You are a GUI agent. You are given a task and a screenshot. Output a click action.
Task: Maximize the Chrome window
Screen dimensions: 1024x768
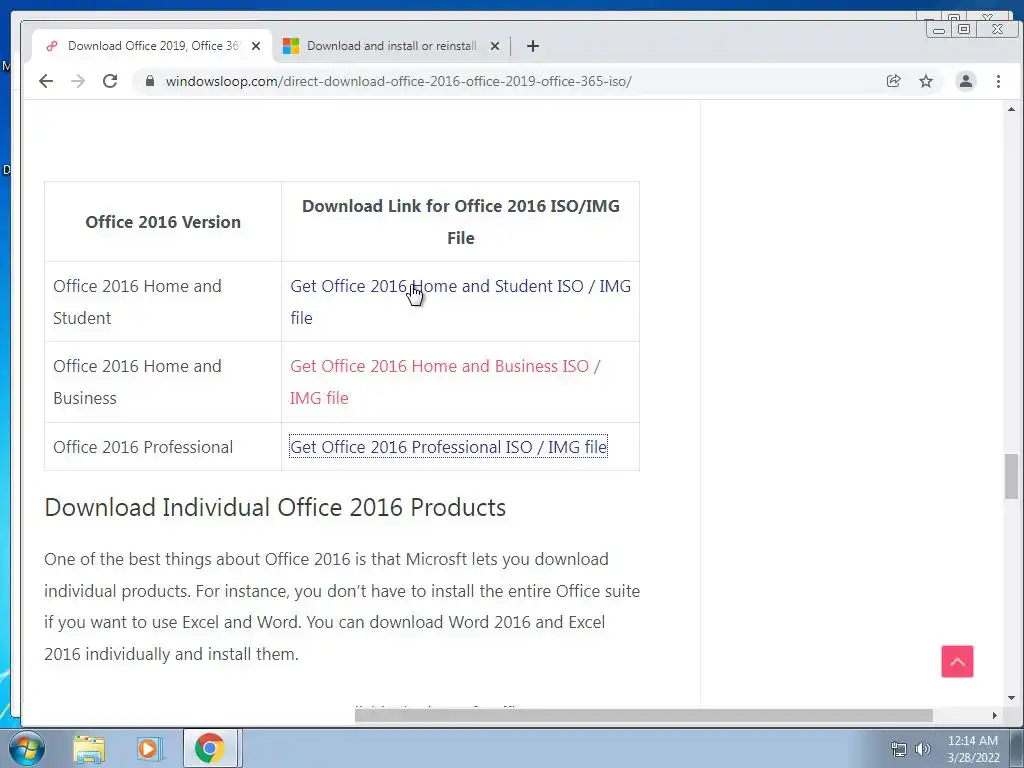point(964,29)
